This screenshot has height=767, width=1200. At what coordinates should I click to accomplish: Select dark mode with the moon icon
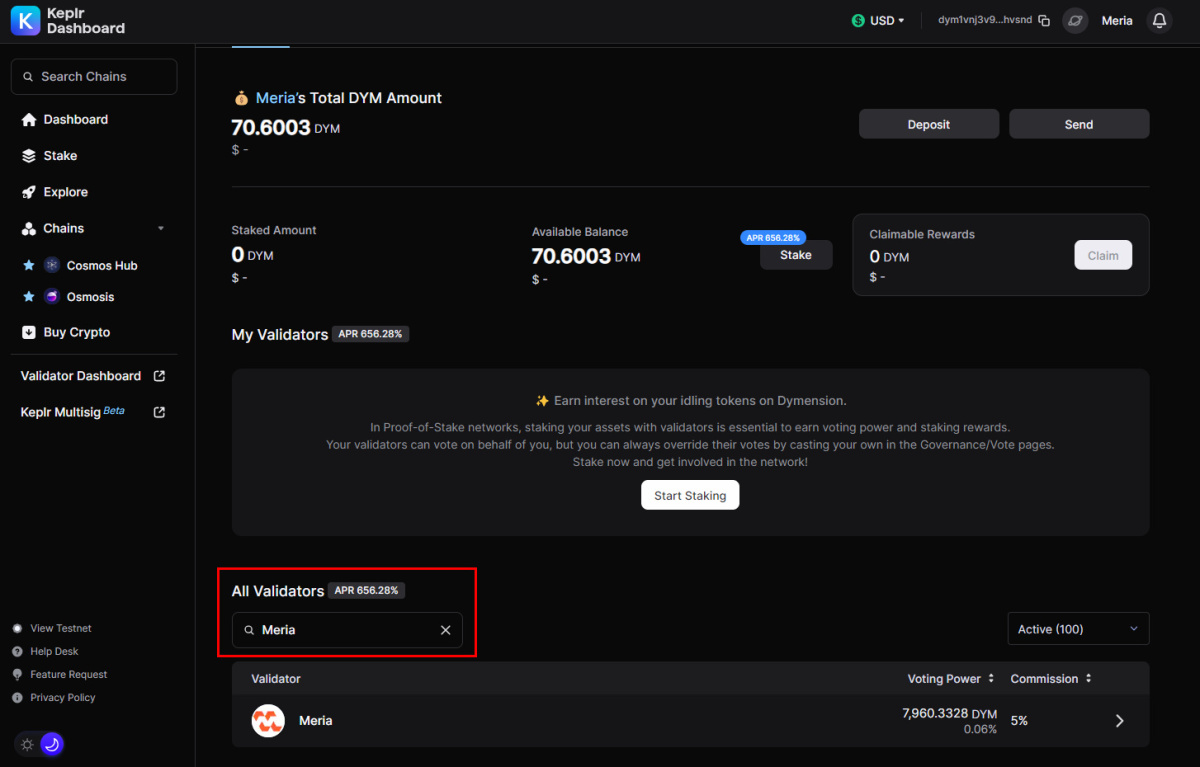point(52,744)
